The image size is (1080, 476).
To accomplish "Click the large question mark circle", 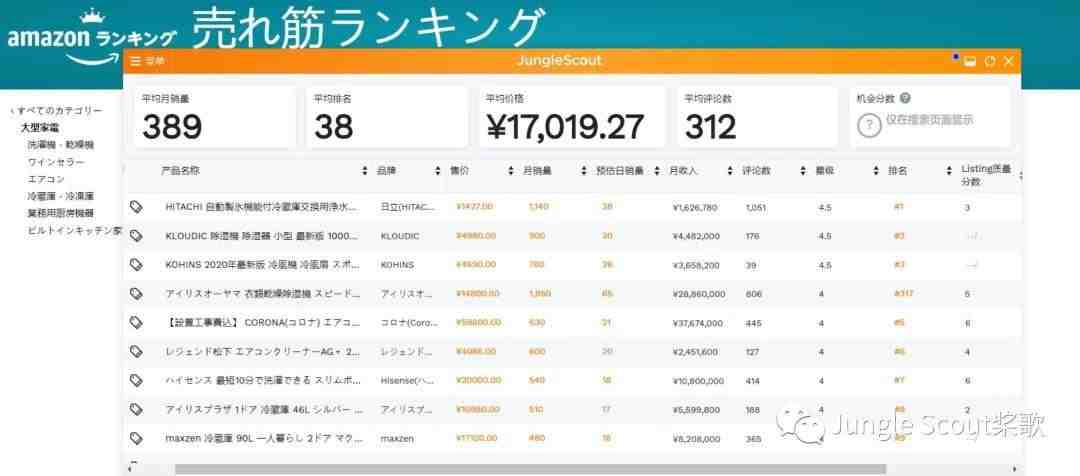I will coord(869,125).
